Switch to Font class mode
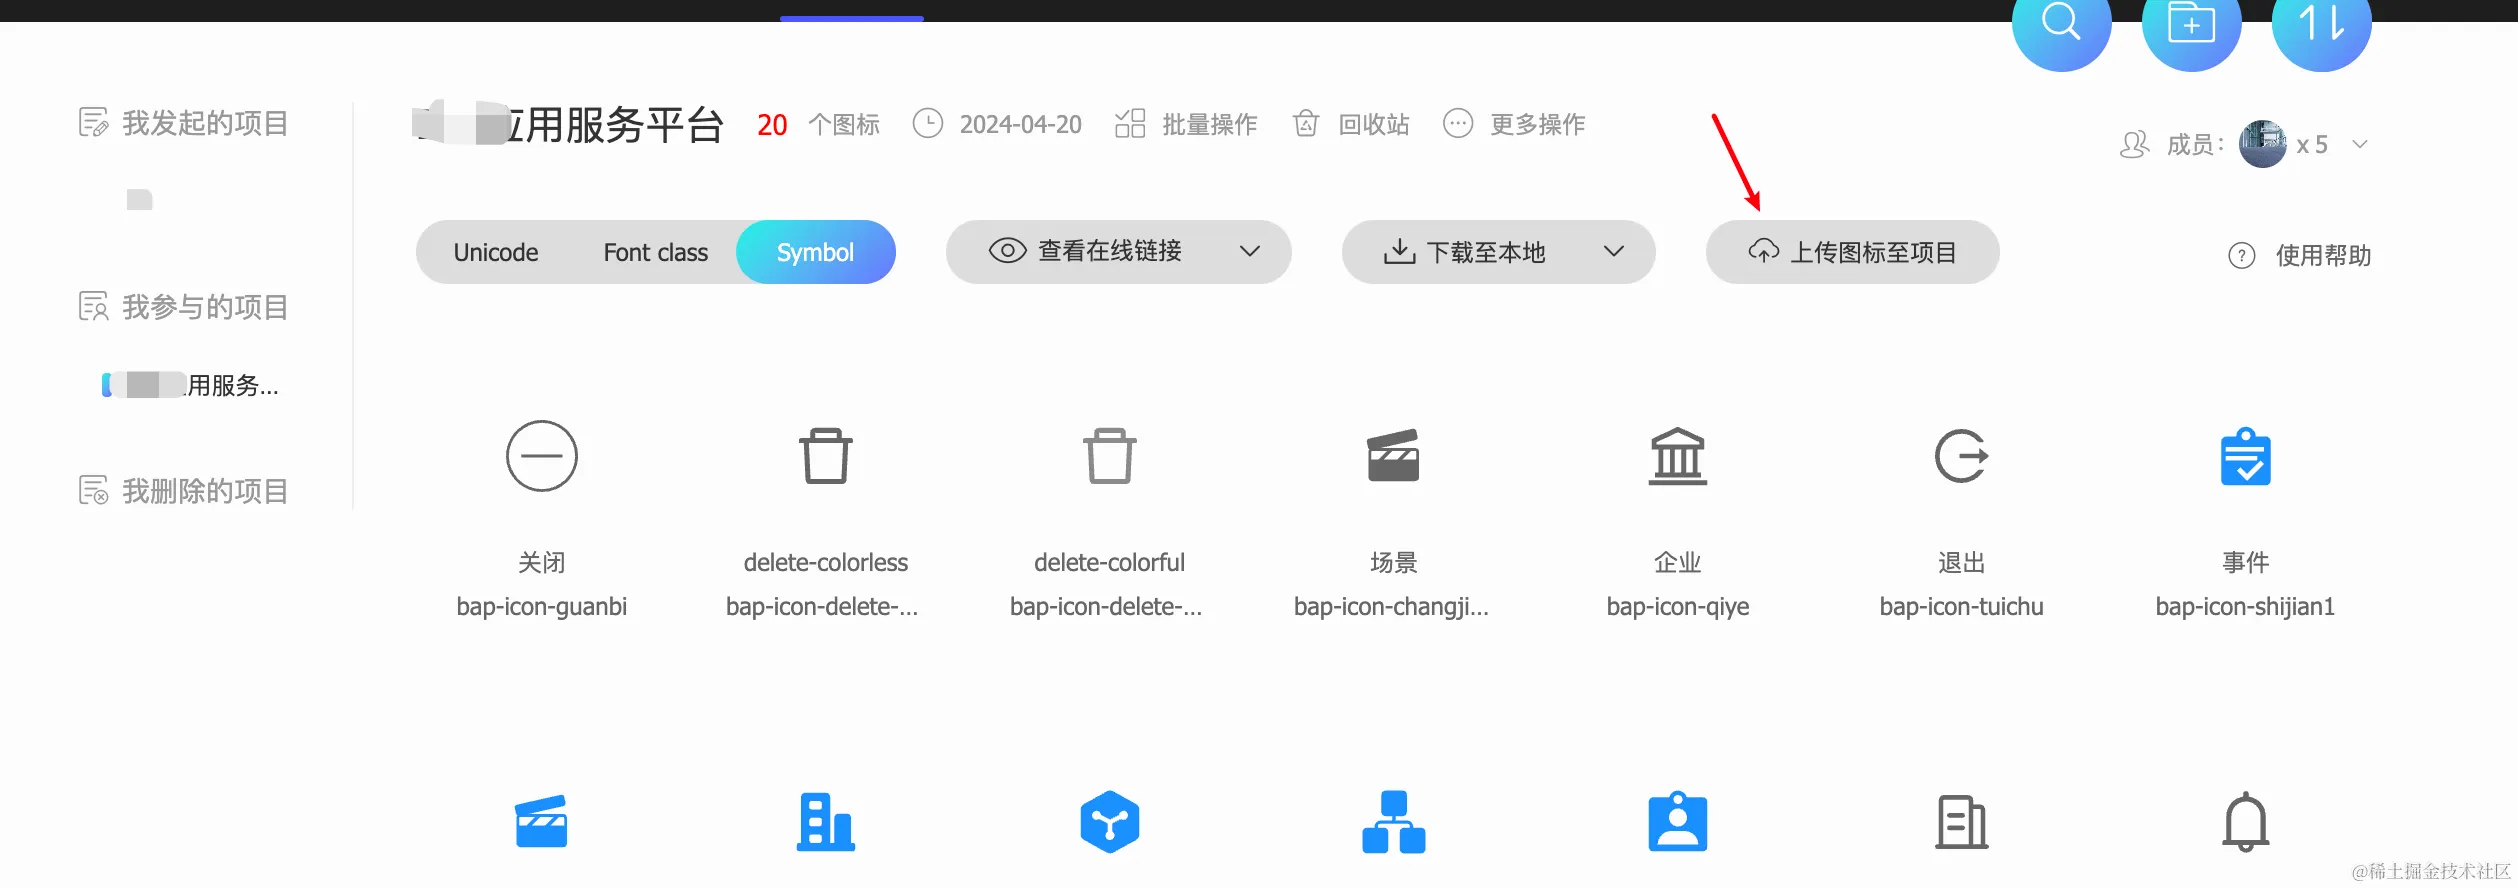The height and width of the screenshot is (888, 2518). (655, 252)
